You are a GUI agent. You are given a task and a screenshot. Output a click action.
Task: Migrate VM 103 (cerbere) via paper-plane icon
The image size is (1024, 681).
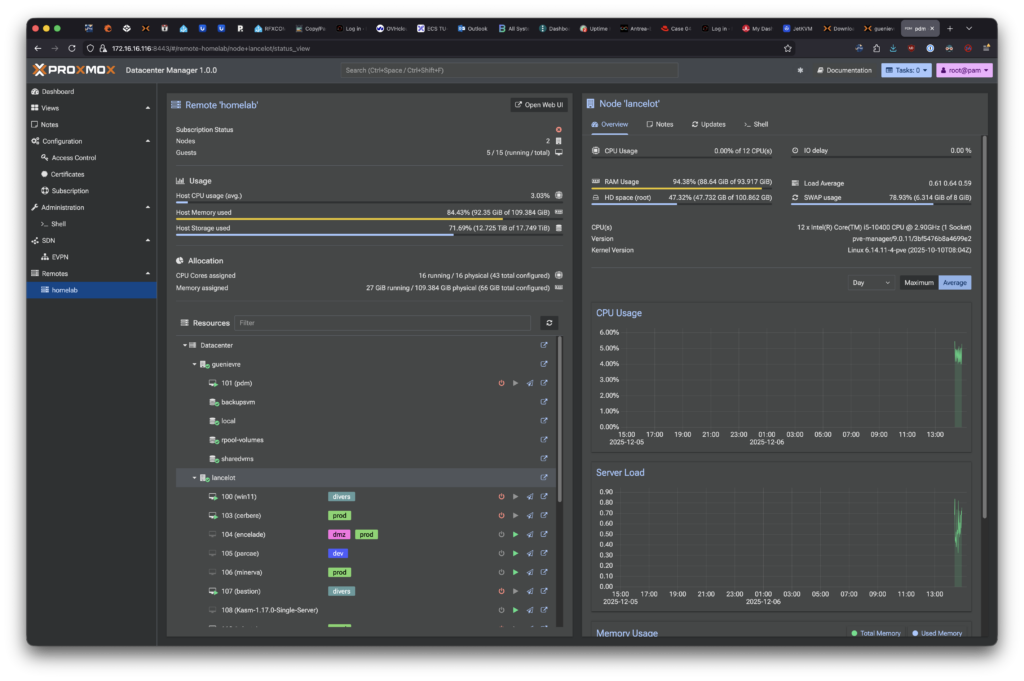coord(530,515)
